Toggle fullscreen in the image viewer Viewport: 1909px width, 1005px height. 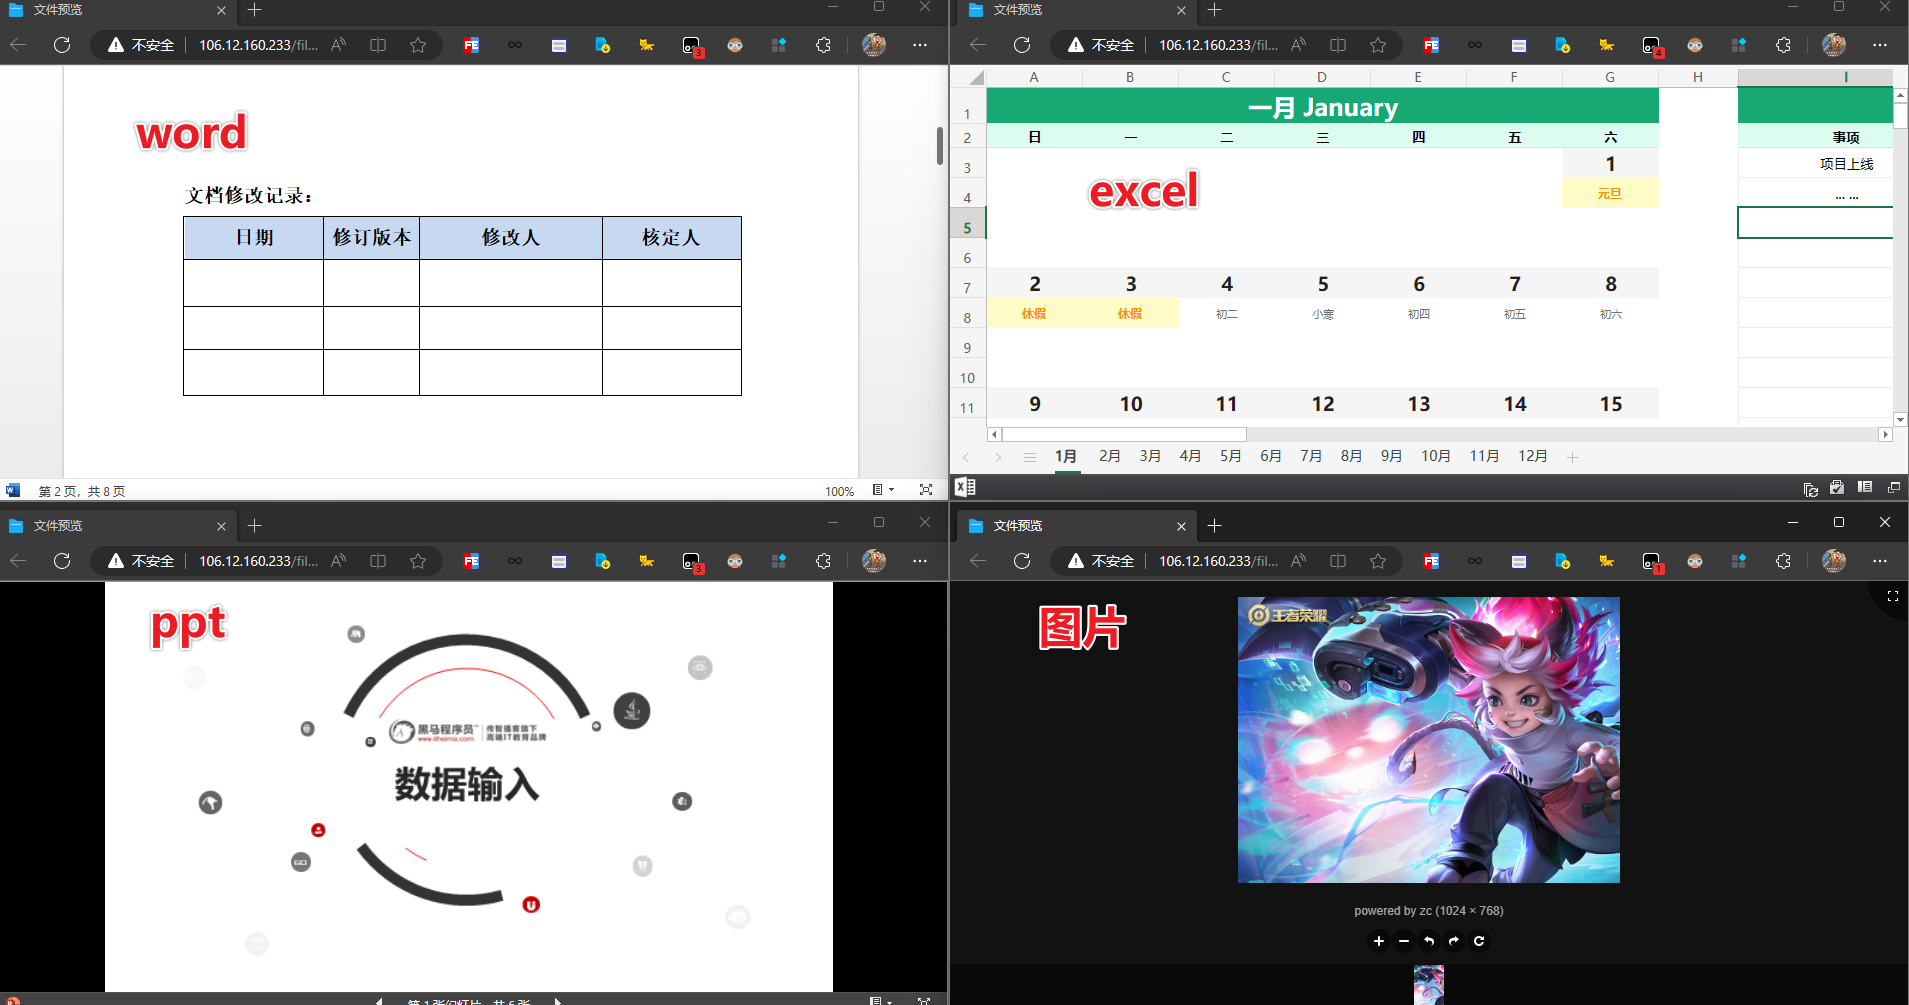(x=1892, y=596)
